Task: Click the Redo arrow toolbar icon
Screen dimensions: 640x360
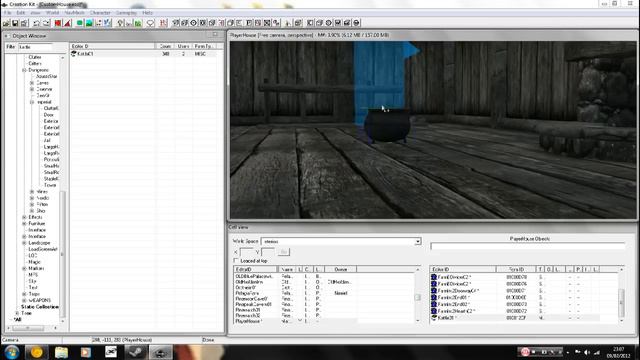Action: point(46,23)
